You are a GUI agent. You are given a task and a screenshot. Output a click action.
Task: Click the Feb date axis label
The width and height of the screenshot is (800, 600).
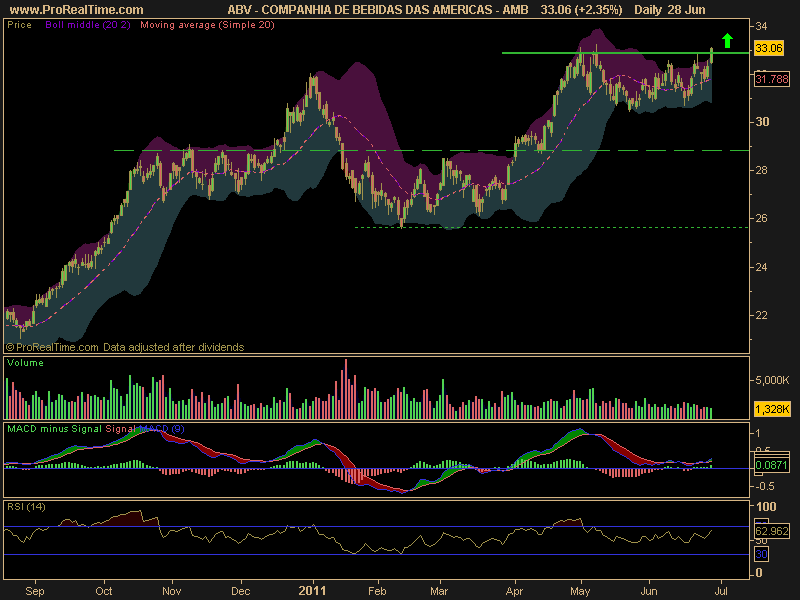[x=377, y=591]
